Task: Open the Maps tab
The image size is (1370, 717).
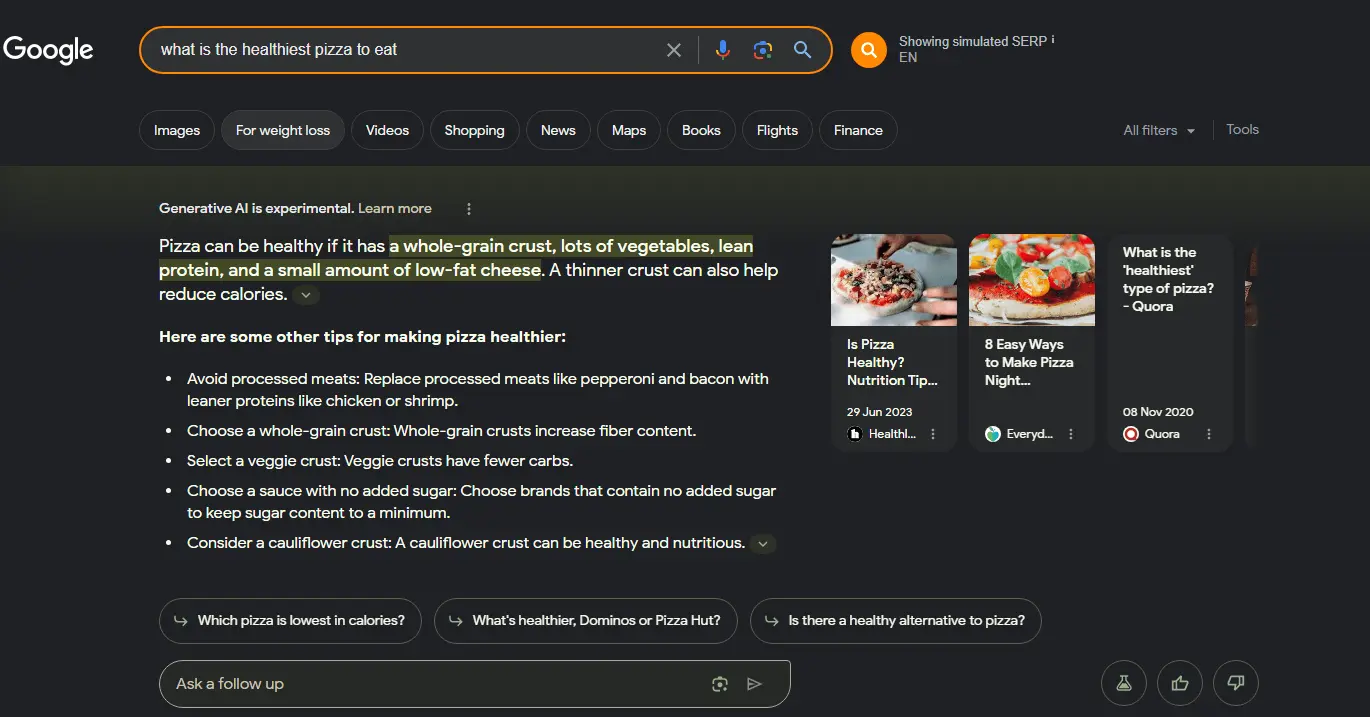Action: click(x=629, y=130)
